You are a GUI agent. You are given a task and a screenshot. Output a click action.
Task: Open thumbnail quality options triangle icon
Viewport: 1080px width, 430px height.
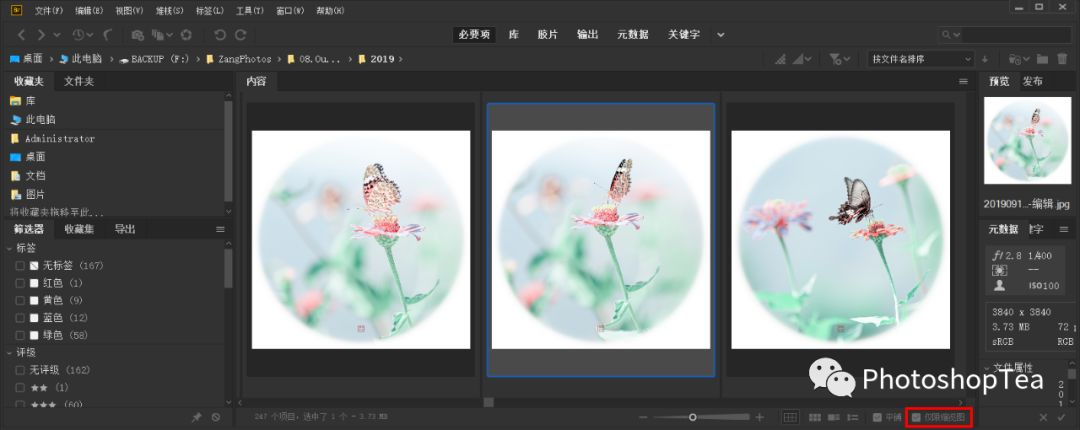802,59
